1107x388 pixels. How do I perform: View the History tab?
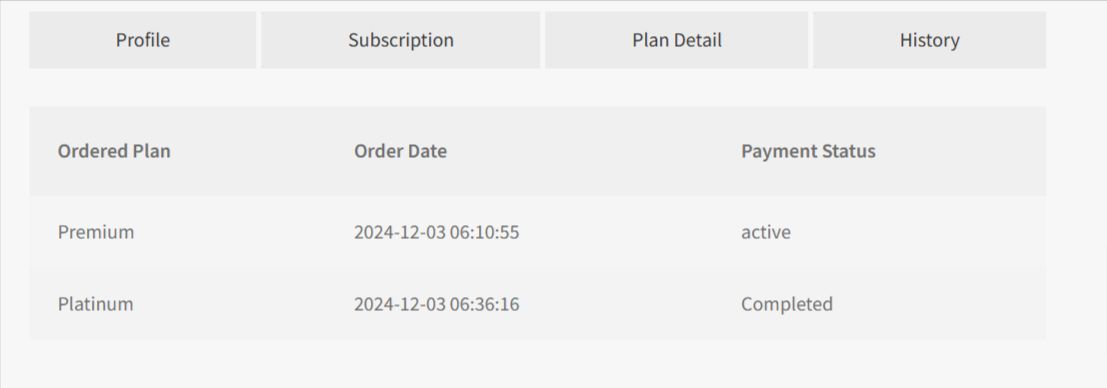[x=929, y=40]
